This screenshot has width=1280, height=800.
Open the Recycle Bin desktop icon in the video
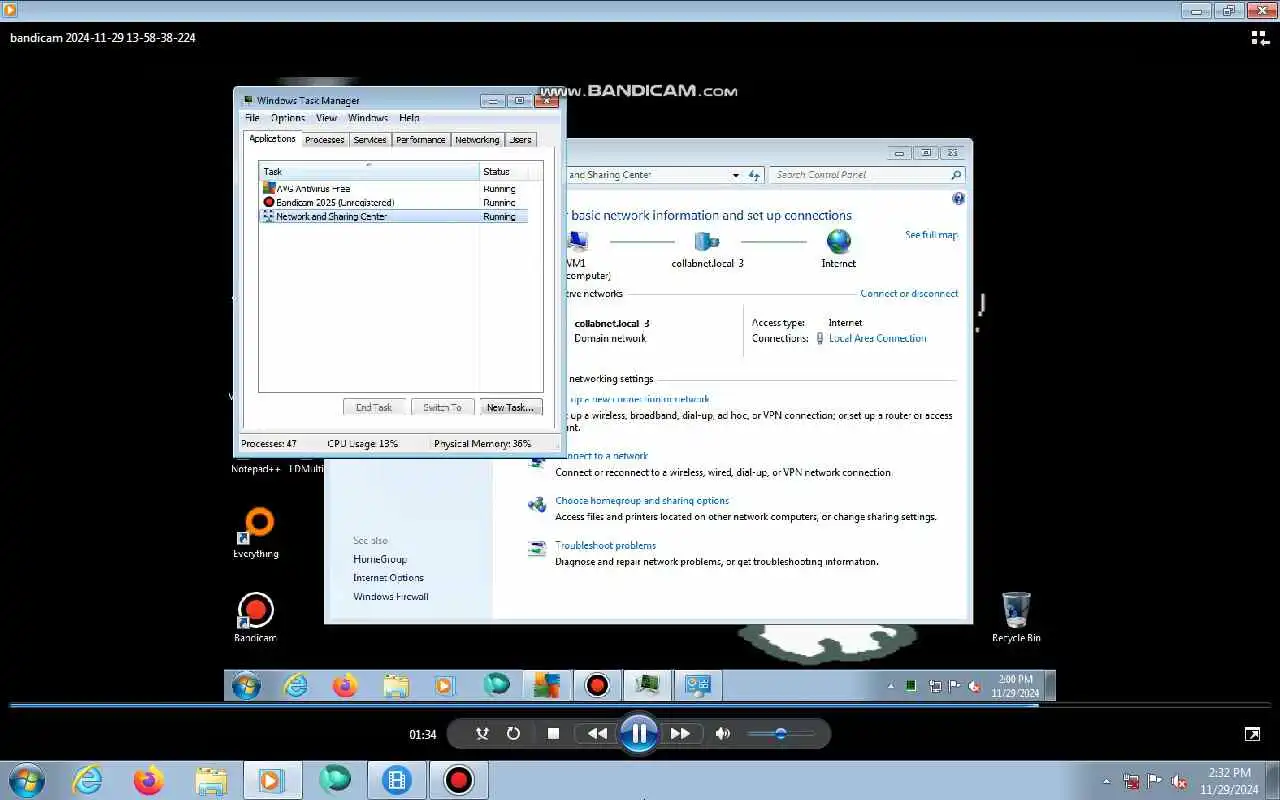(x=1016, y=617)
